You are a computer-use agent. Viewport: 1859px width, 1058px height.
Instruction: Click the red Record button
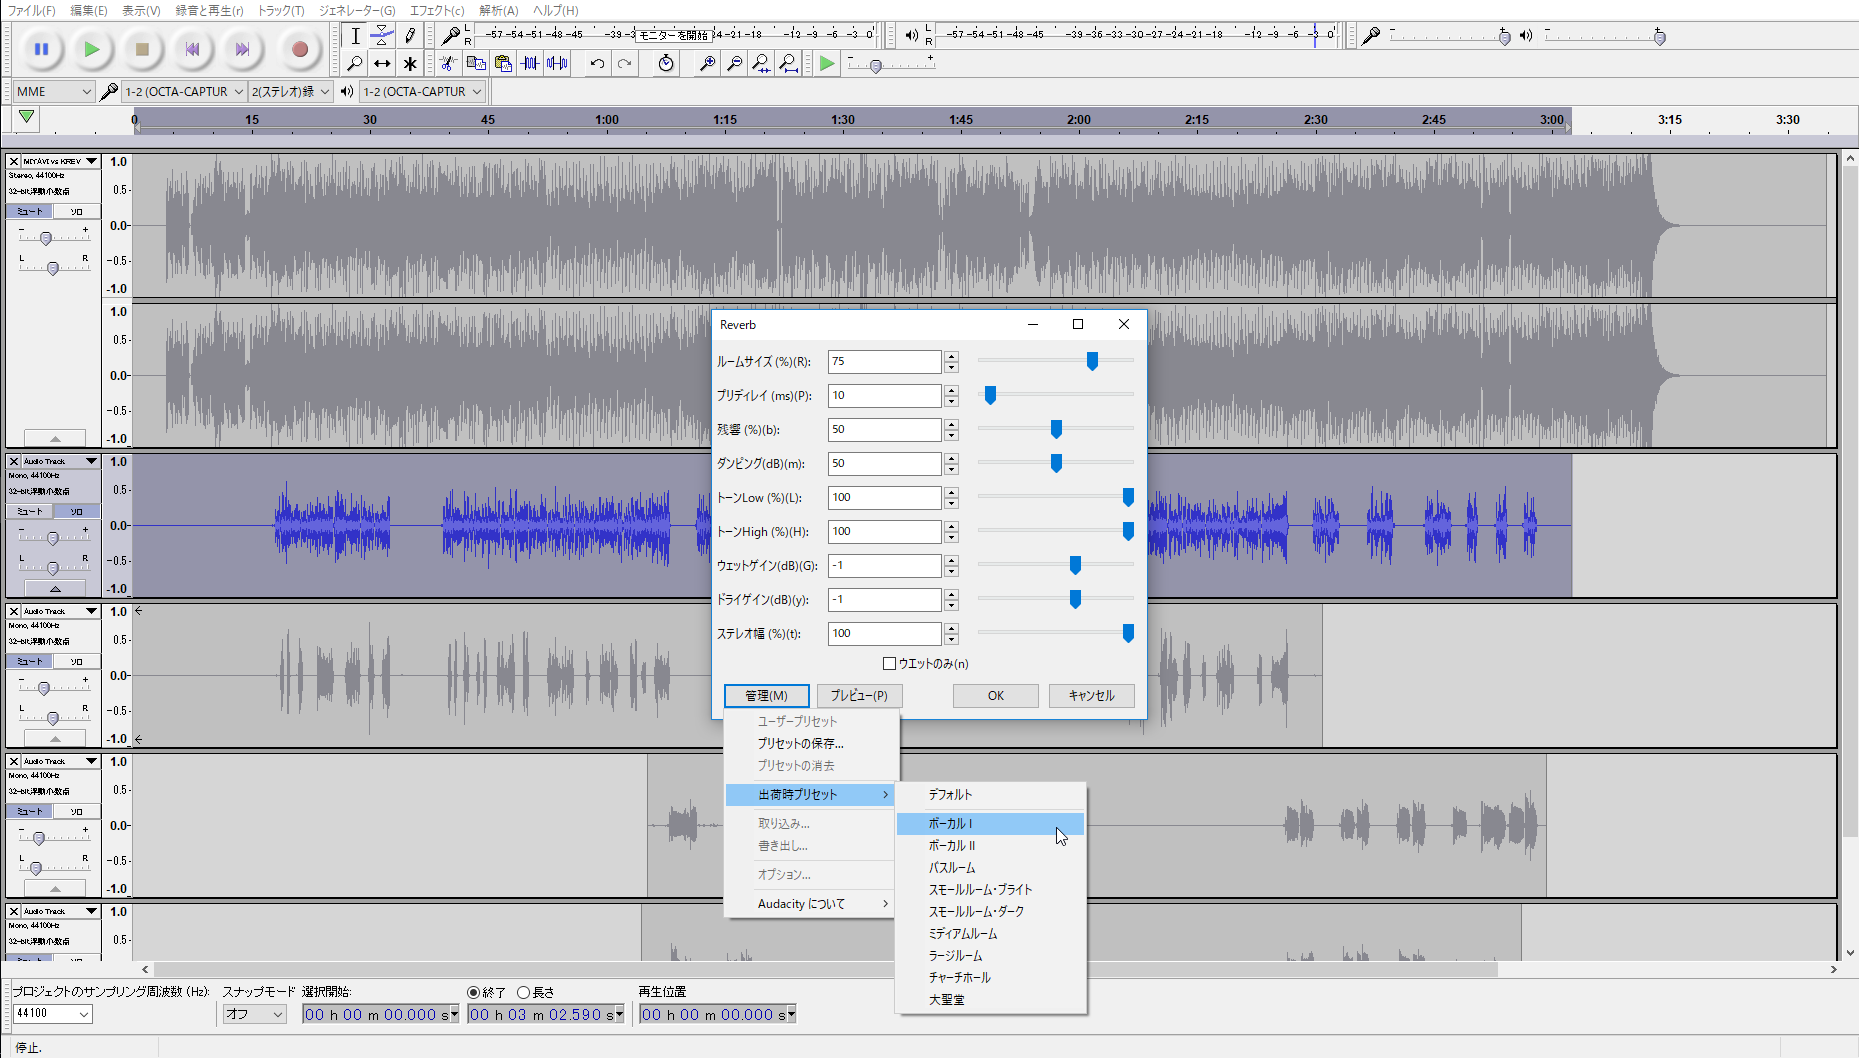click(299, 49)
